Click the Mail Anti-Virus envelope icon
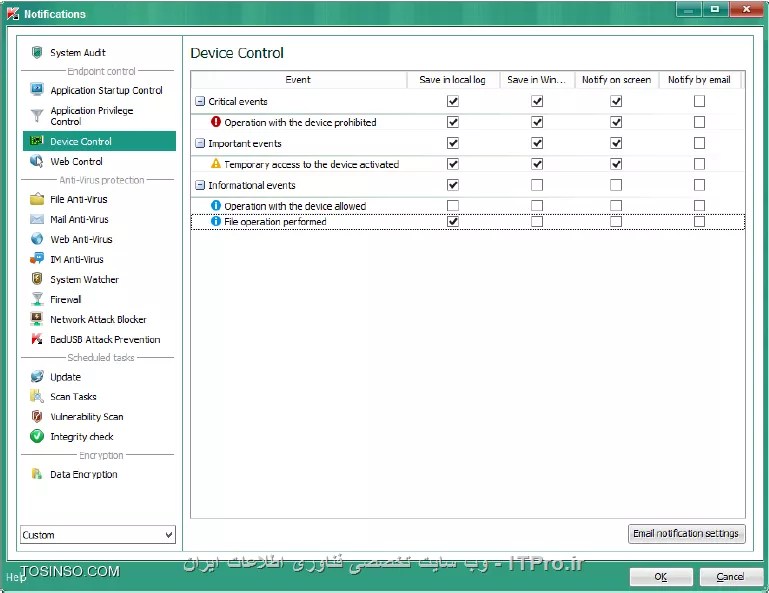Viewport: 769px width, 593px height. [37, 219]
